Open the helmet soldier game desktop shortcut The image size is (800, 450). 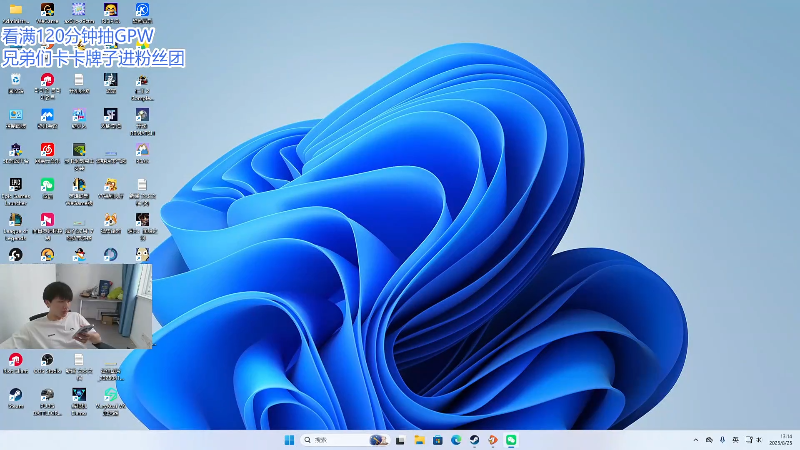47,394
